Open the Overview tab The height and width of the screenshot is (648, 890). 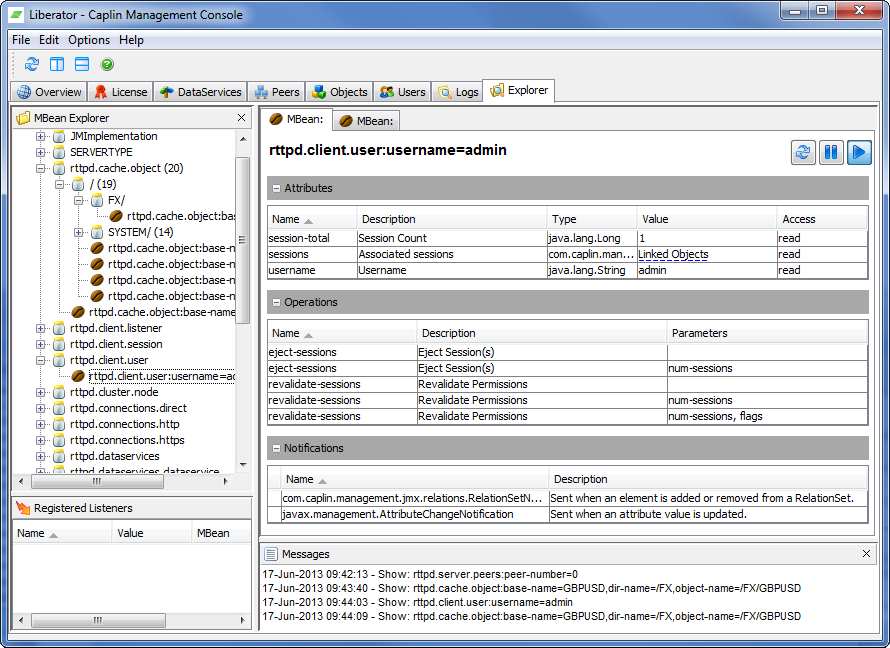tap(49, 92)
